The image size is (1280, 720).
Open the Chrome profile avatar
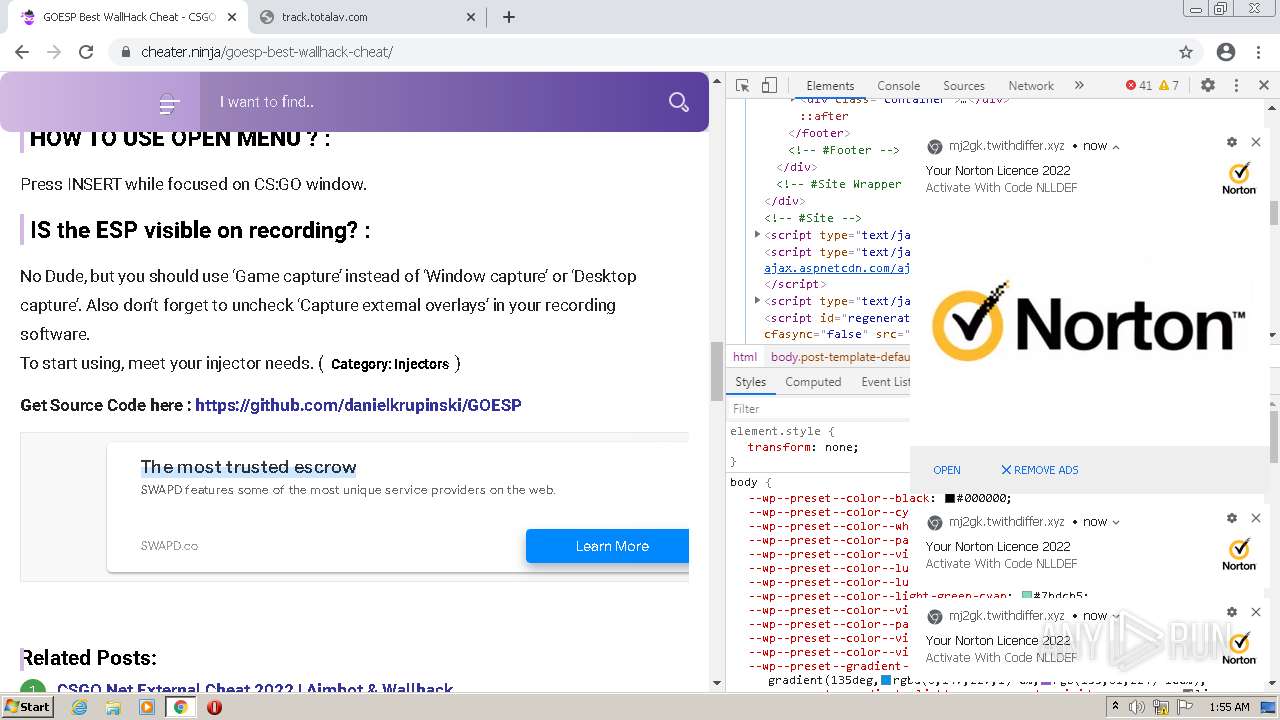pos(1226,52)
